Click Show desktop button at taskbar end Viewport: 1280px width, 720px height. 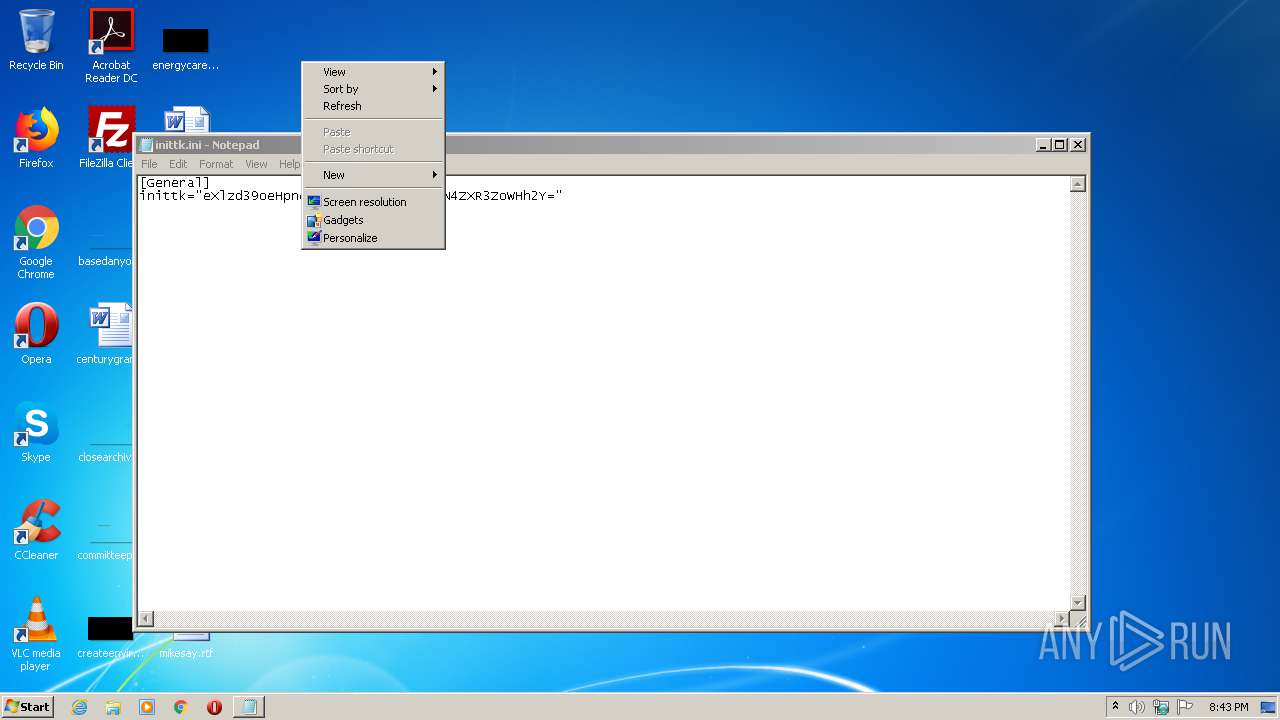(1269, 707)
